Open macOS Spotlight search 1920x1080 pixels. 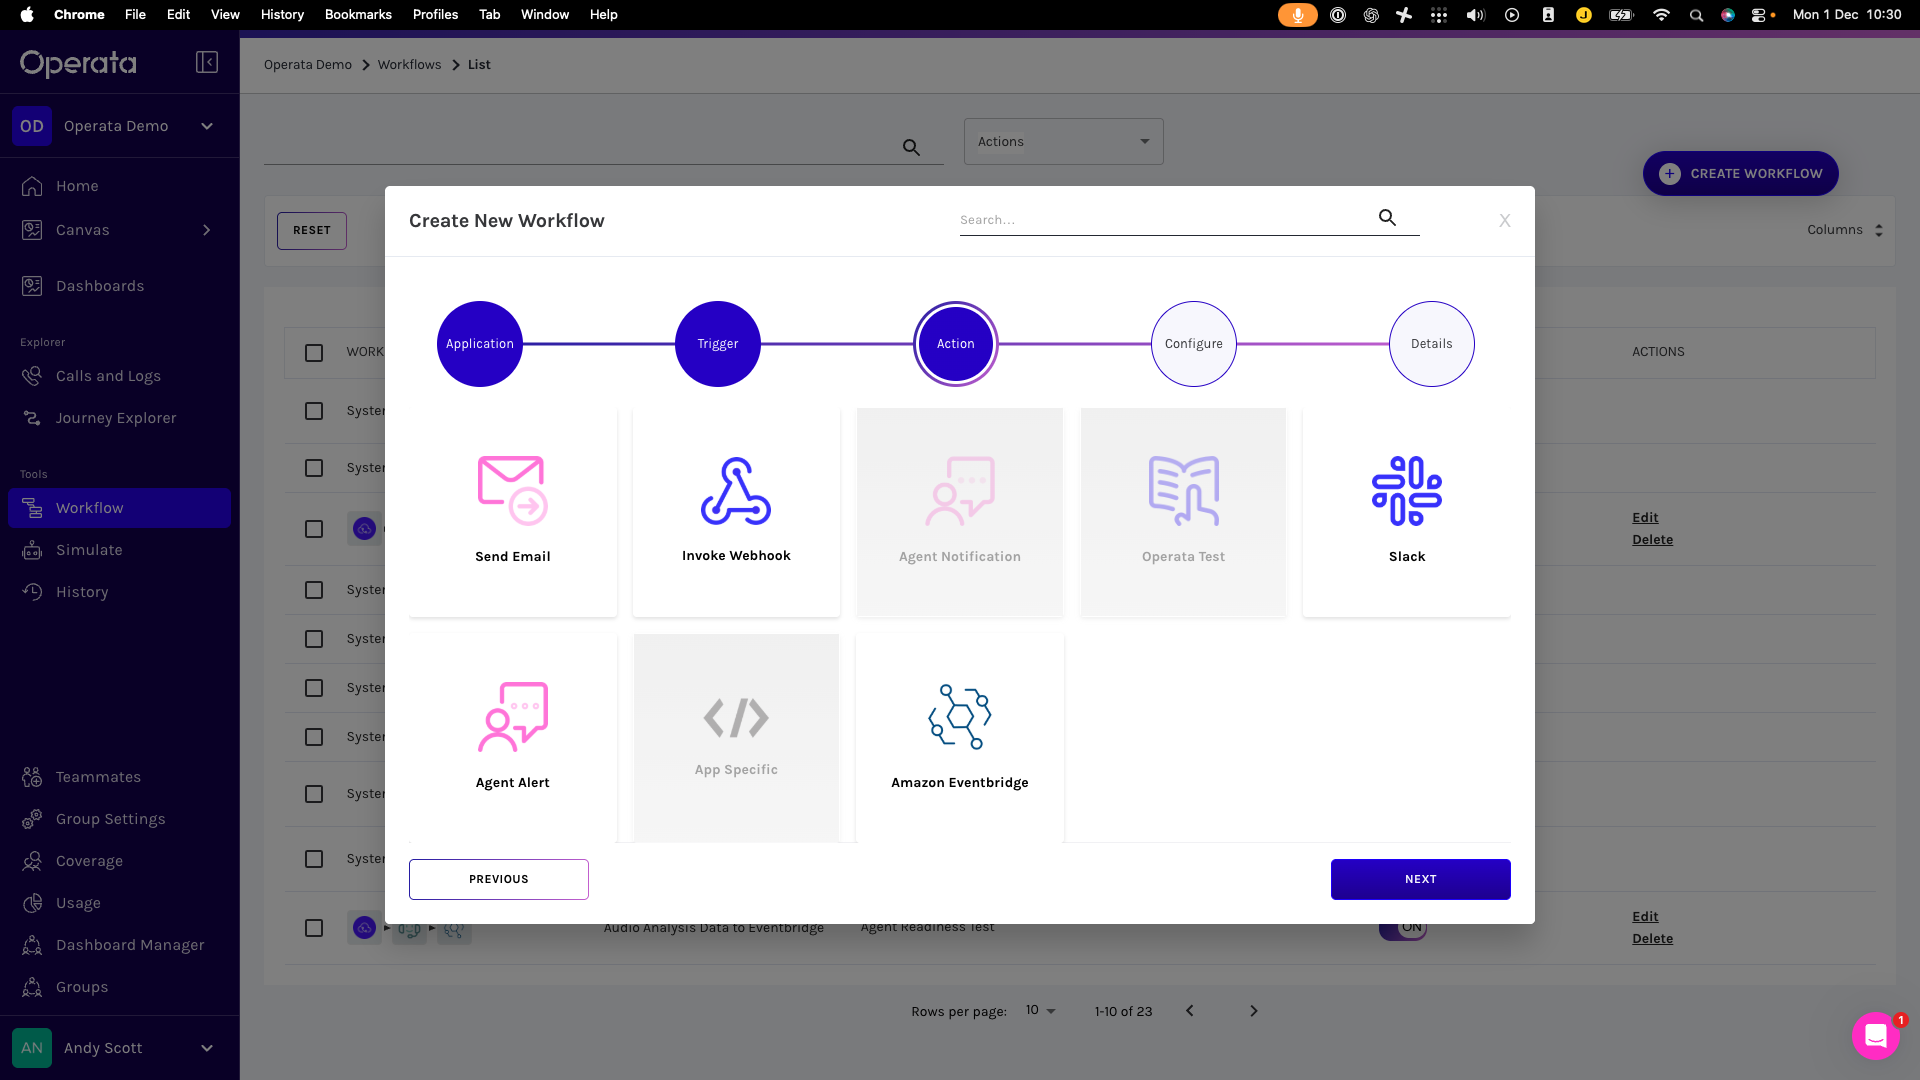coord(1696,15)
